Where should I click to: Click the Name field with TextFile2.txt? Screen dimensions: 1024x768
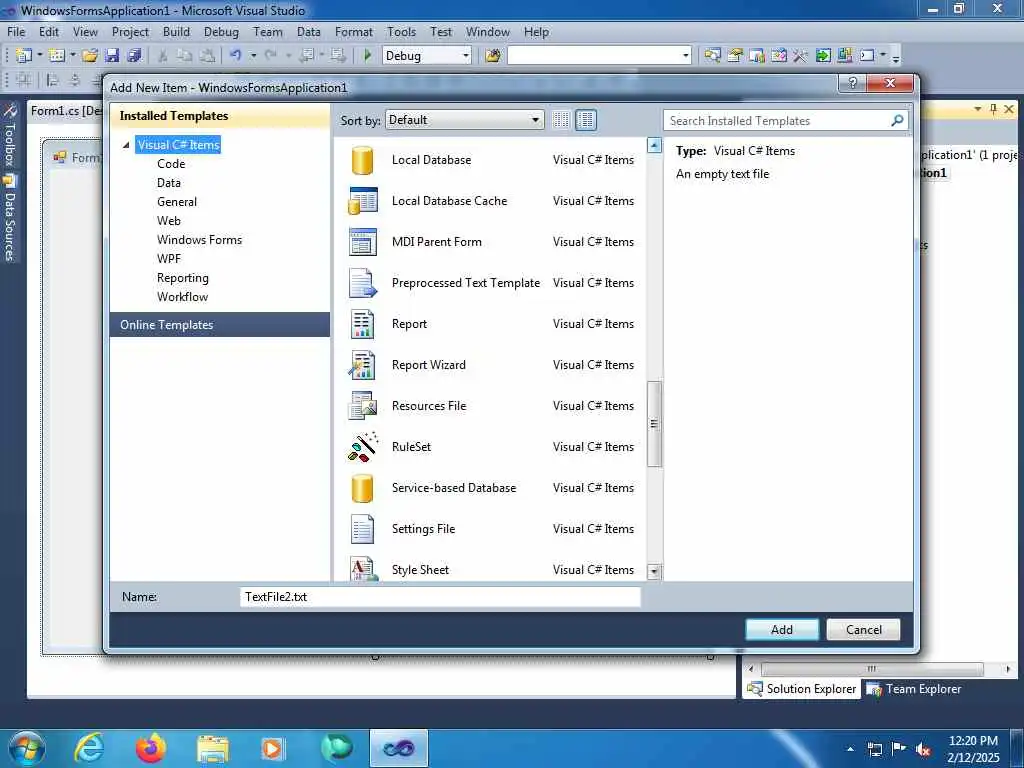[x=440, y=597]
